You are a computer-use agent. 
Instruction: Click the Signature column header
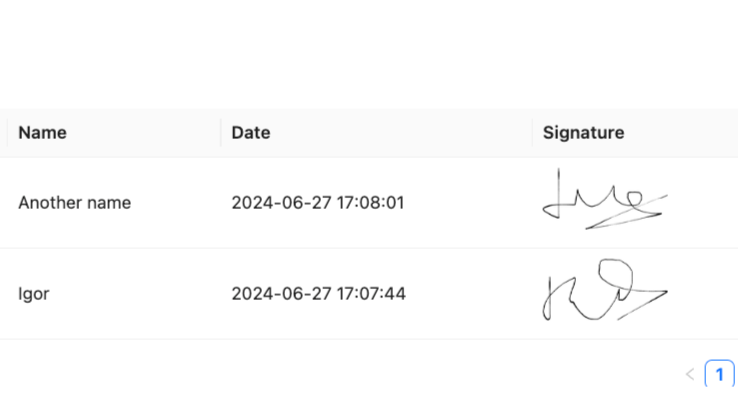pyautogui.click(x=583, y=132)
